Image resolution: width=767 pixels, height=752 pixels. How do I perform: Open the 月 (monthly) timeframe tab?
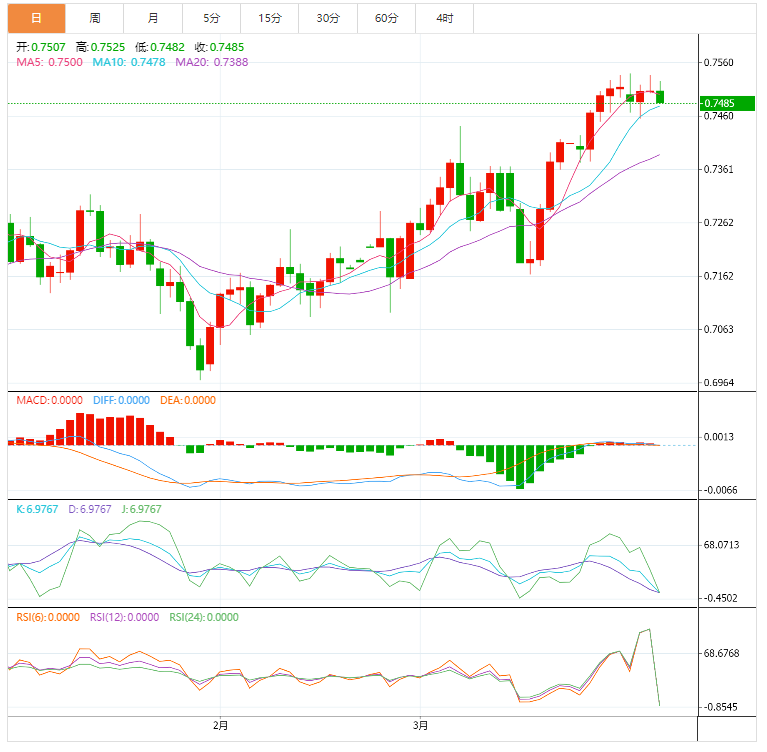pyautogui.click(x=153, y=18)
